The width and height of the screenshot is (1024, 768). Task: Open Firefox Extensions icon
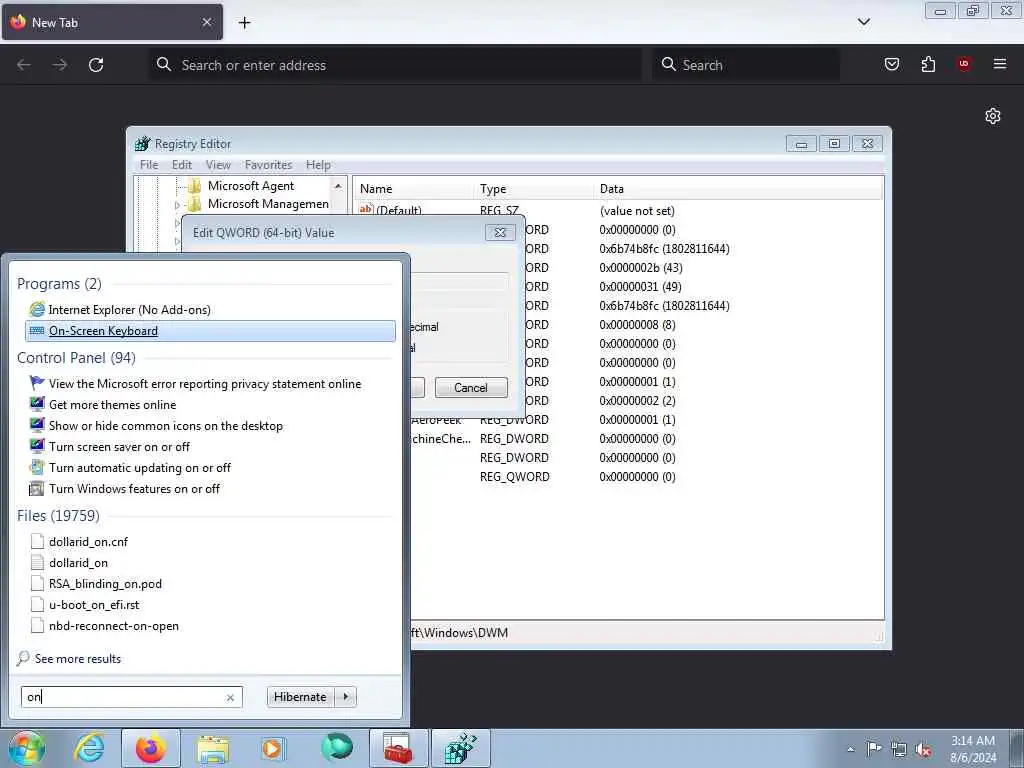coord(928,64)
